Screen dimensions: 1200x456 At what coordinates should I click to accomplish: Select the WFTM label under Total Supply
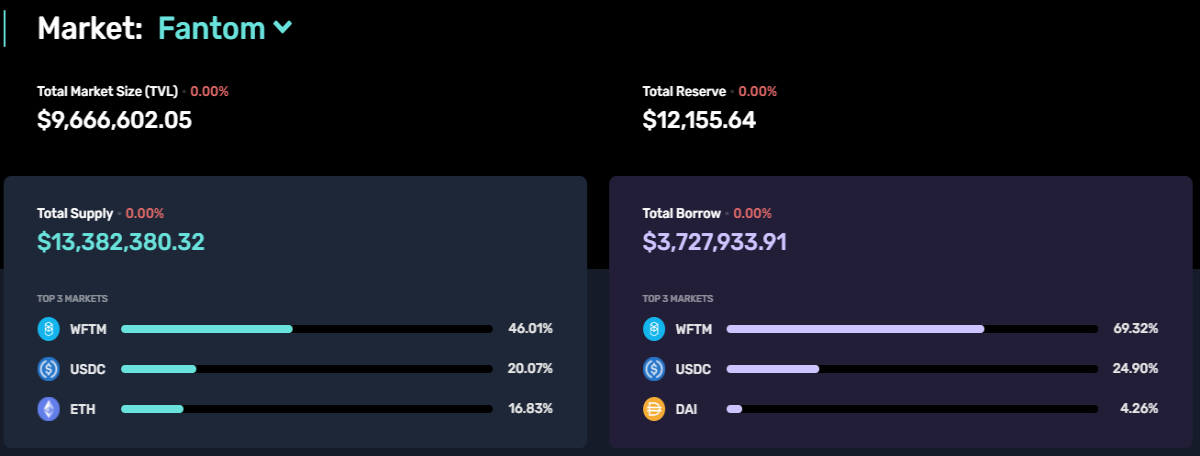(x=88, y=329)
